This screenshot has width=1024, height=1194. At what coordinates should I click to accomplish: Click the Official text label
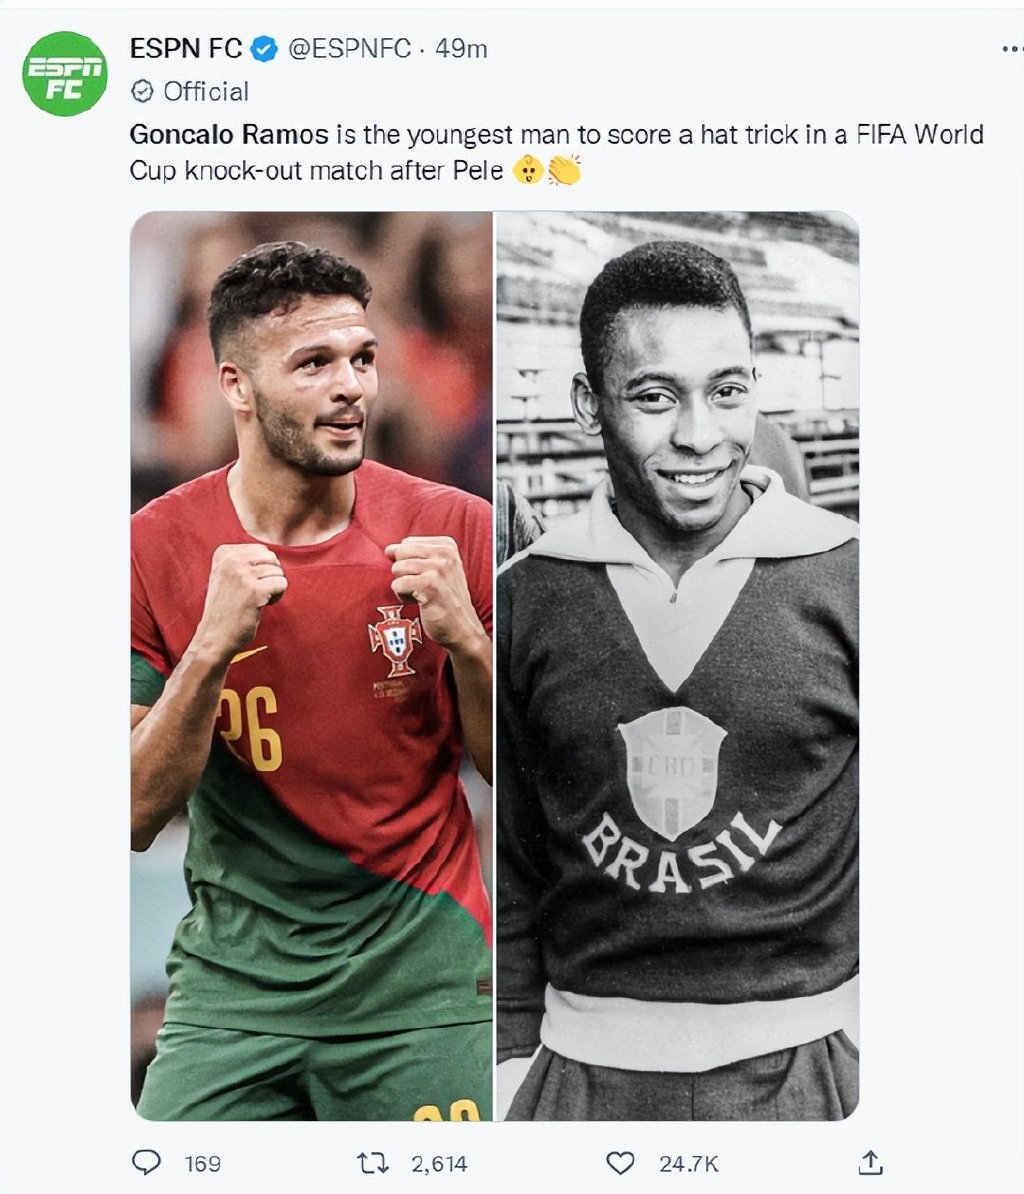206,91
